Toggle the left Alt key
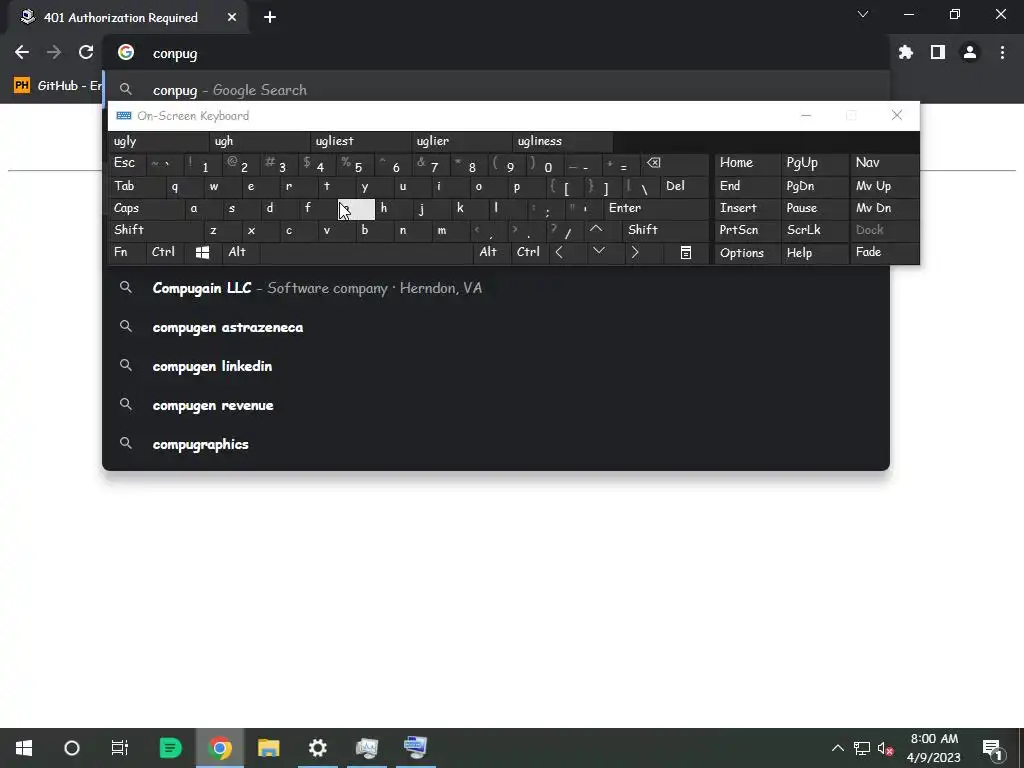Screen dimensions: 1024x768 point(240,252)
